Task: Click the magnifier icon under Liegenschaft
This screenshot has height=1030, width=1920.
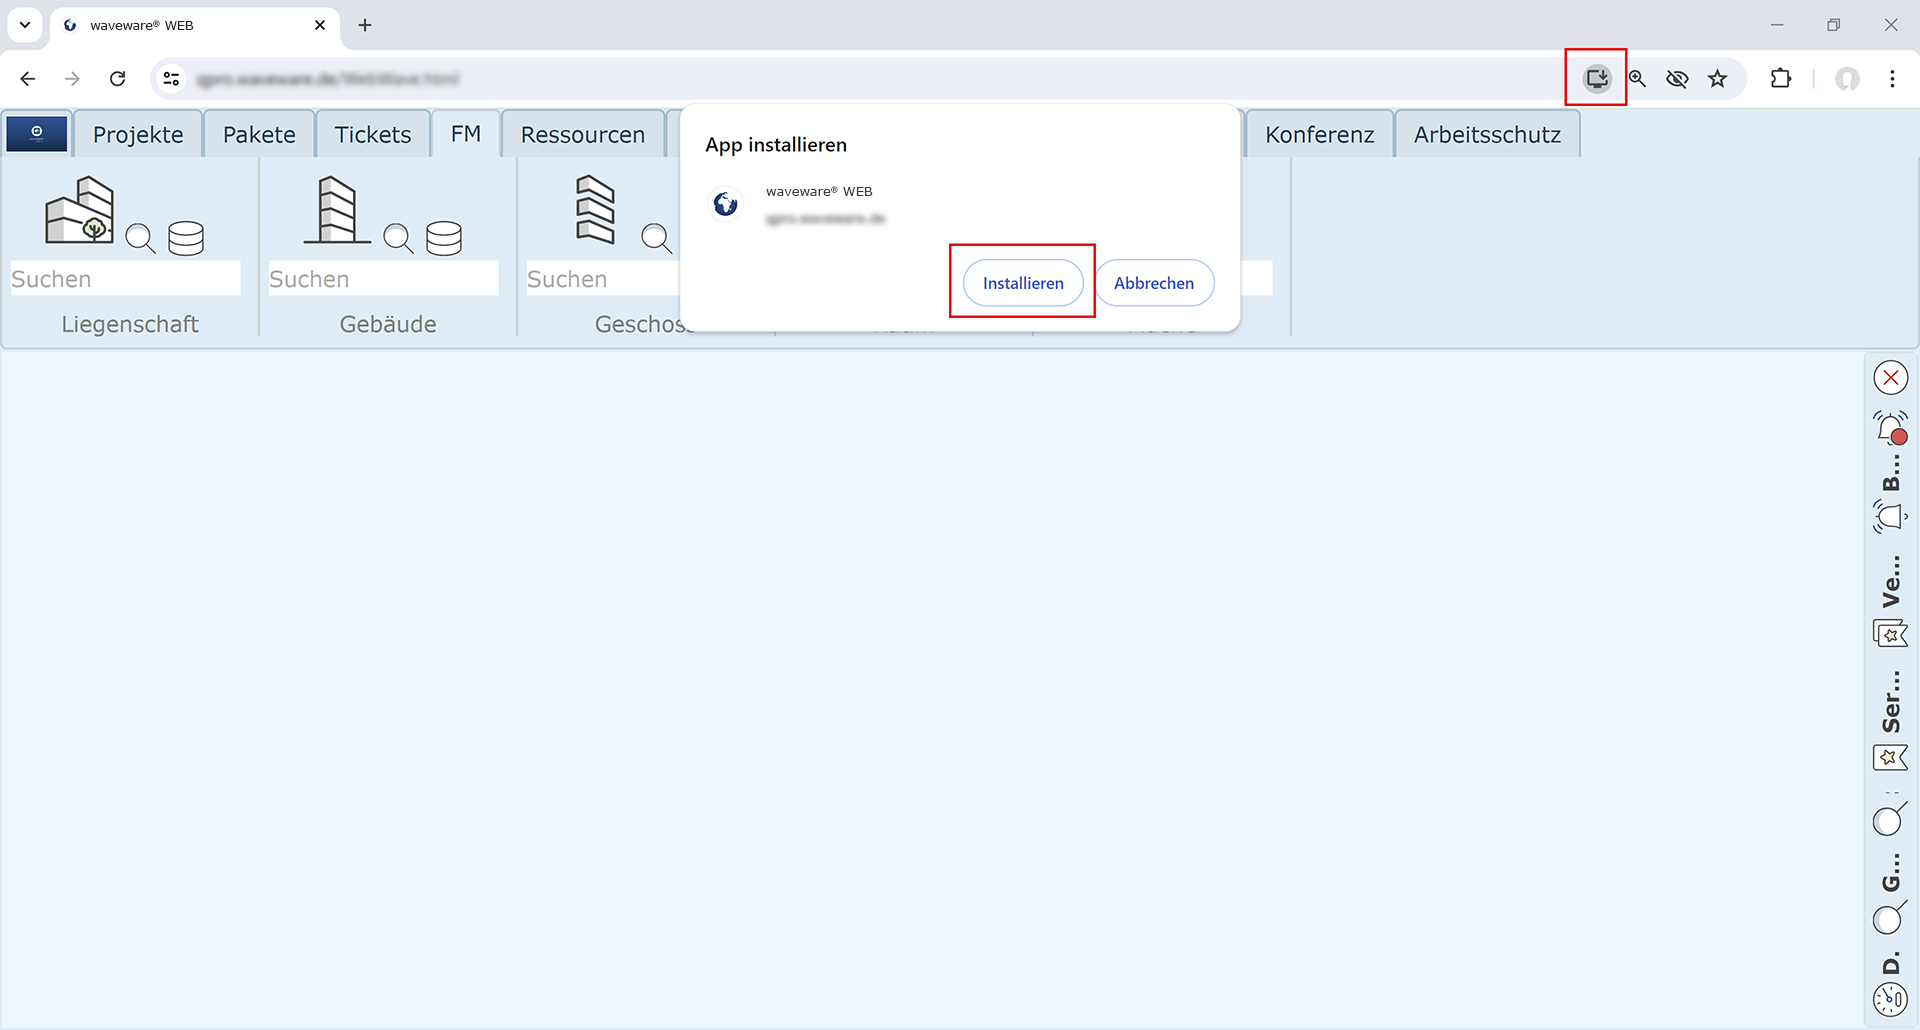Action: [x=140, y=238]
